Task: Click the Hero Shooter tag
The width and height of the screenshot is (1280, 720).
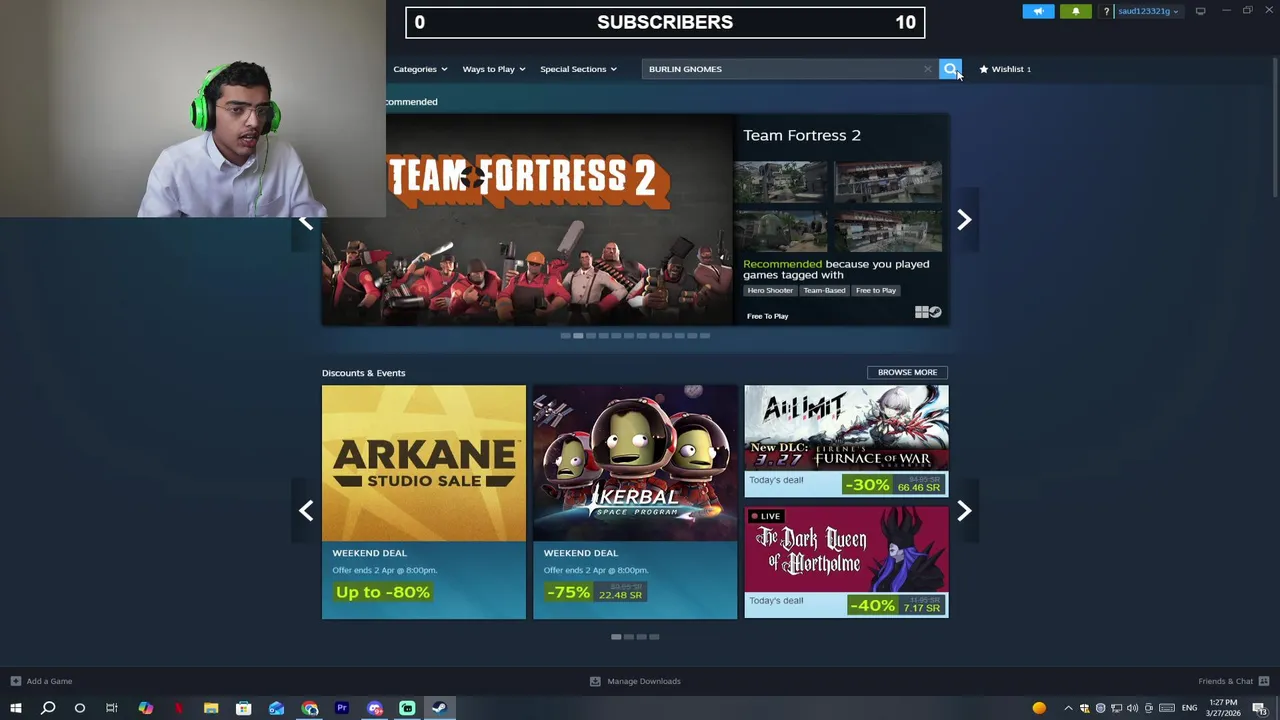Action: [x=770, y=290]
